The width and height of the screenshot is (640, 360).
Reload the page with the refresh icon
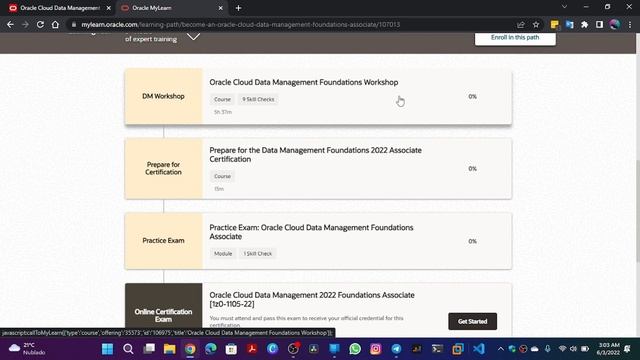click(40, 24)
